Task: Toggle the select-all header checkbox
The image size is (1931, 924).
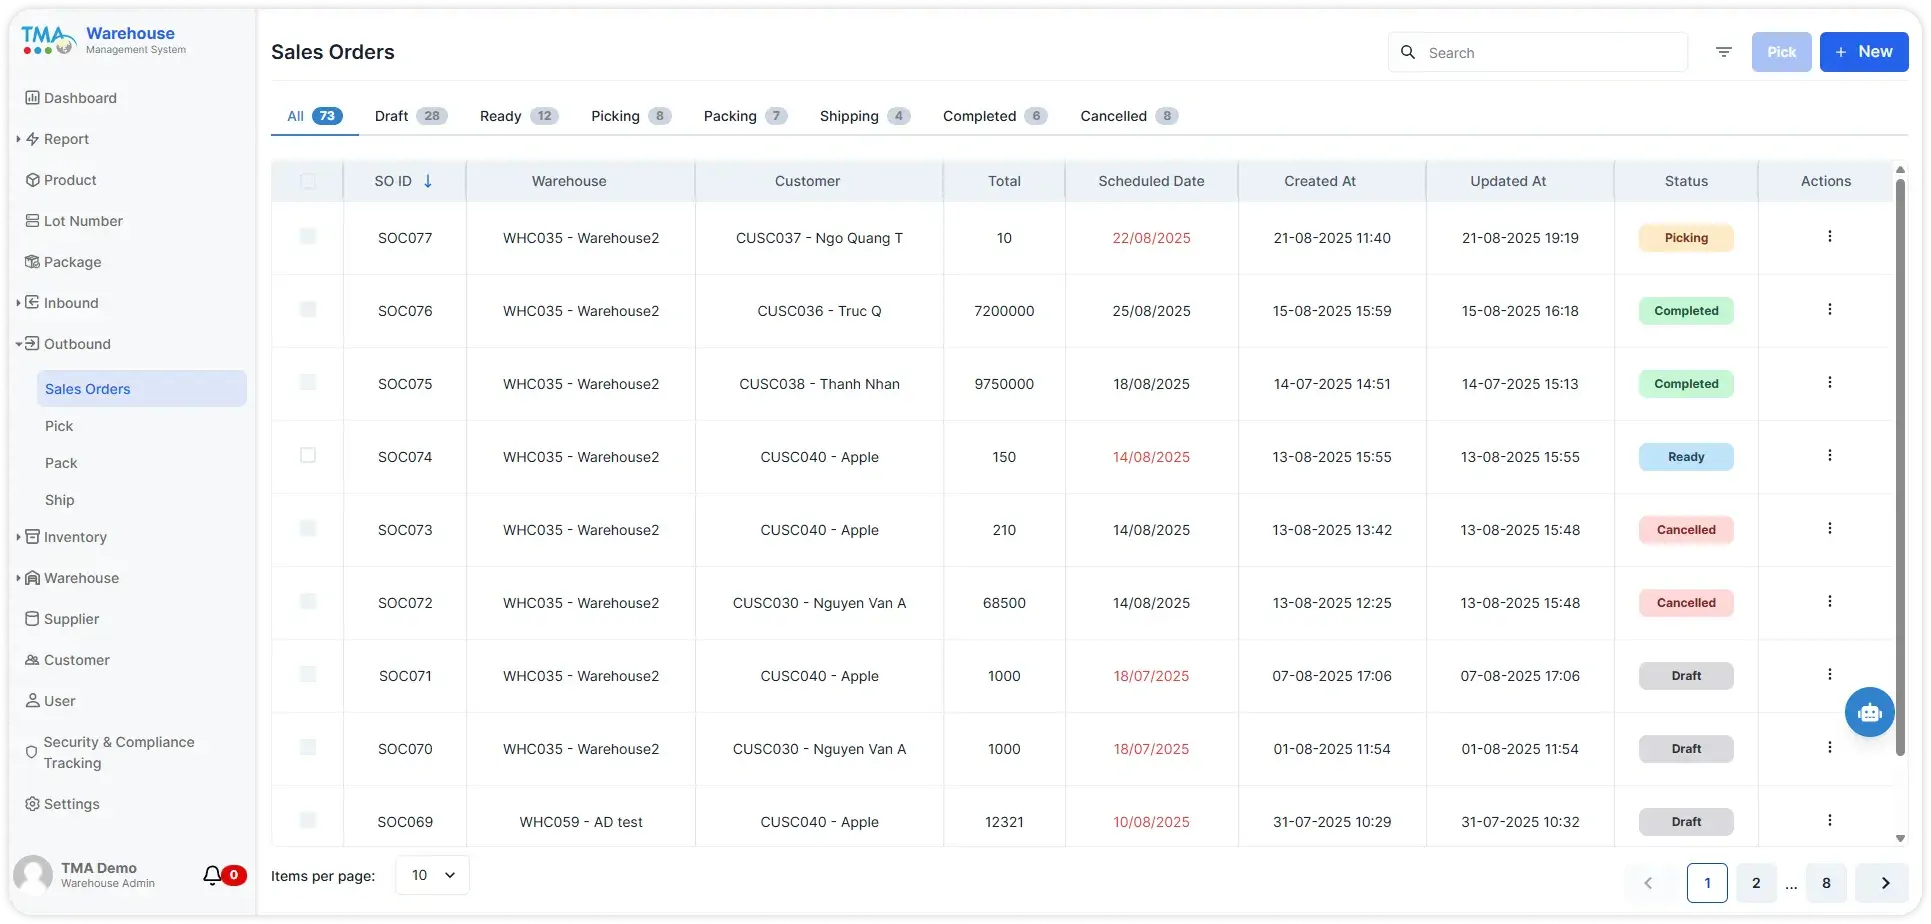Action: (x=308, y=181)
